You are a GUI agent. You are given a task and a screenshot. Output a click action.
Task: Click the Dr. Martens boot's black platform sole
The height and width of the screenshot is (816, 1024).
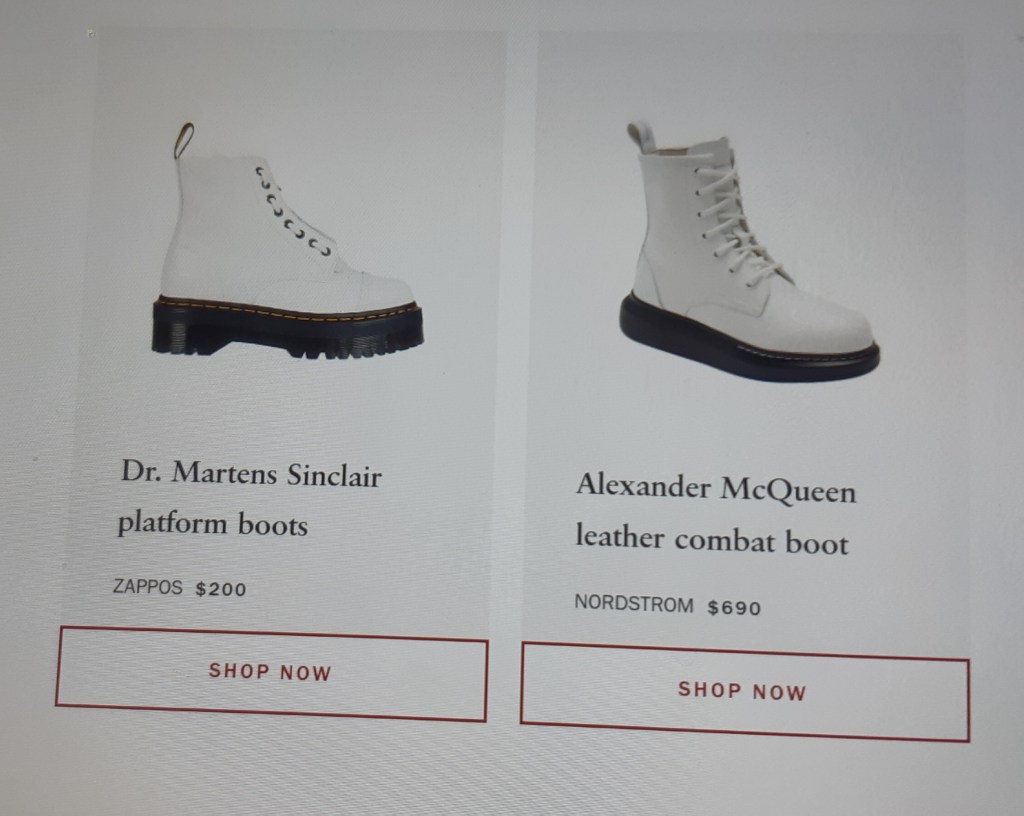point(287,328)
